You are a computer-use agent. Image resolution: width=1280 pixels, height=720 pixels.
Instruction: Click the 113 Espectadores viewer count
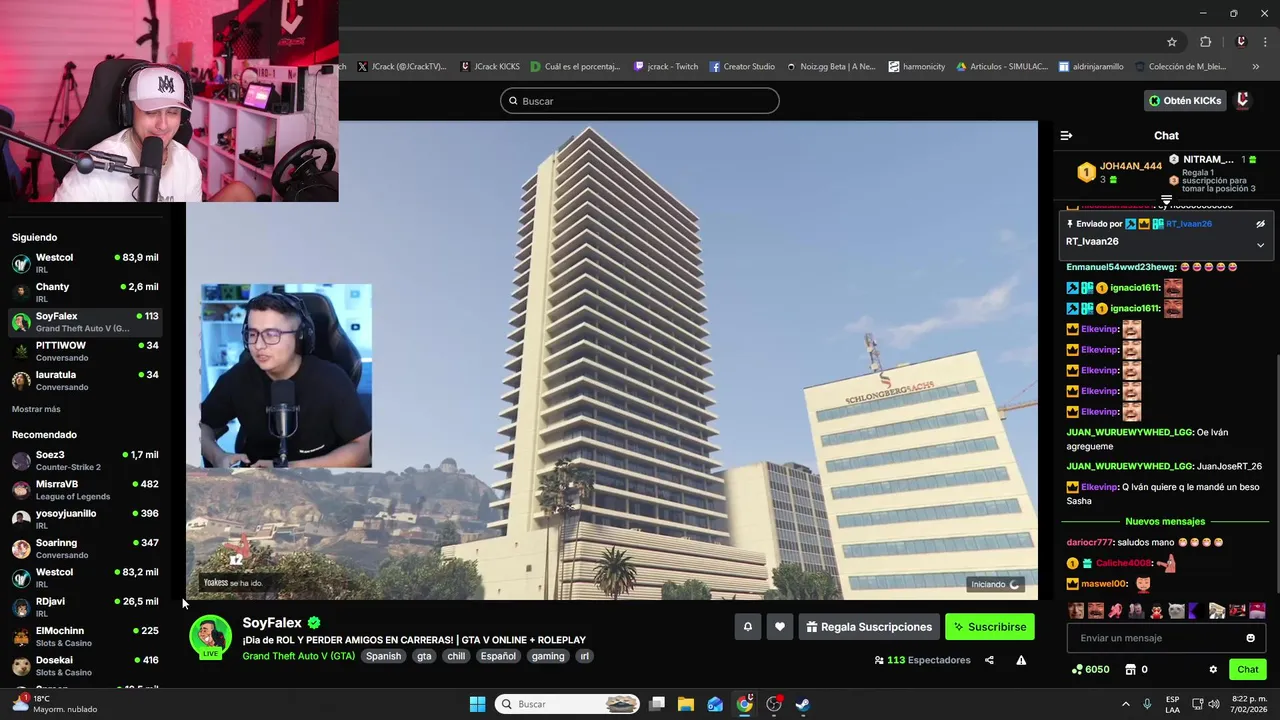[x=922, y=660]
